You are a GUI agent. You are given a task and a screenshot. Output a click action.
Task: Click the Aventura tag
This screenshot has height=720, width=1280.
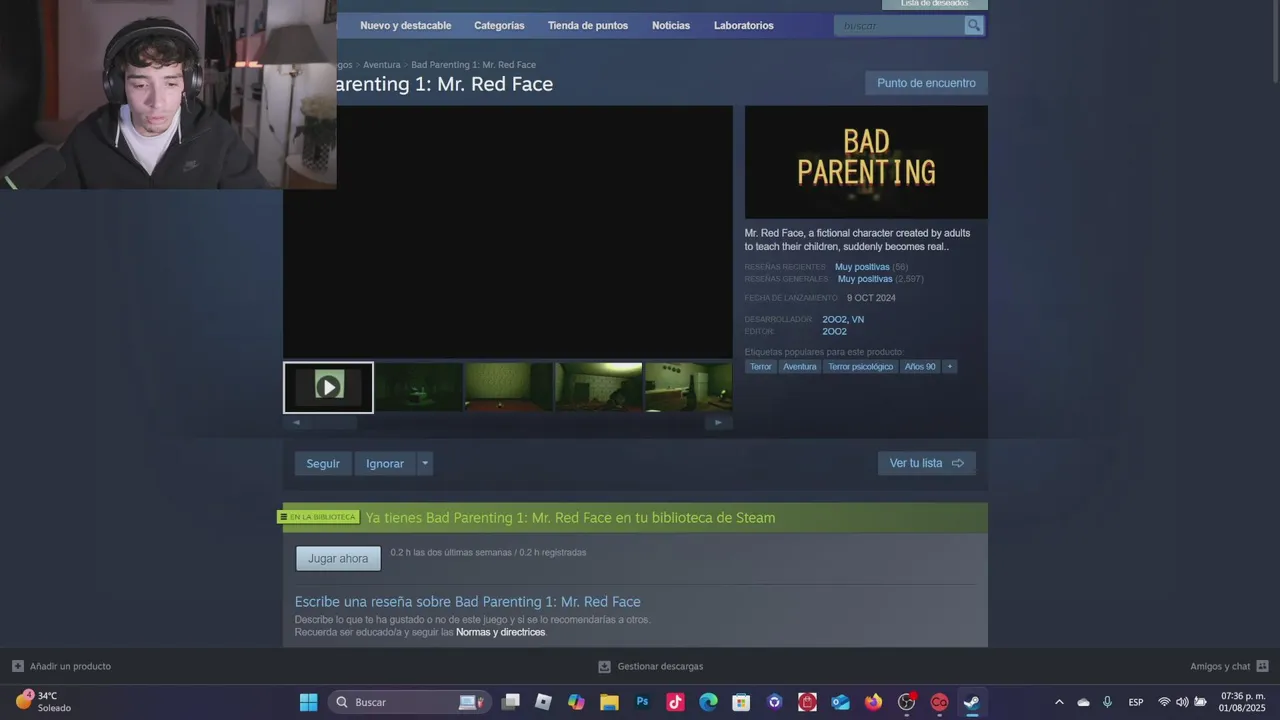point(800,367)
